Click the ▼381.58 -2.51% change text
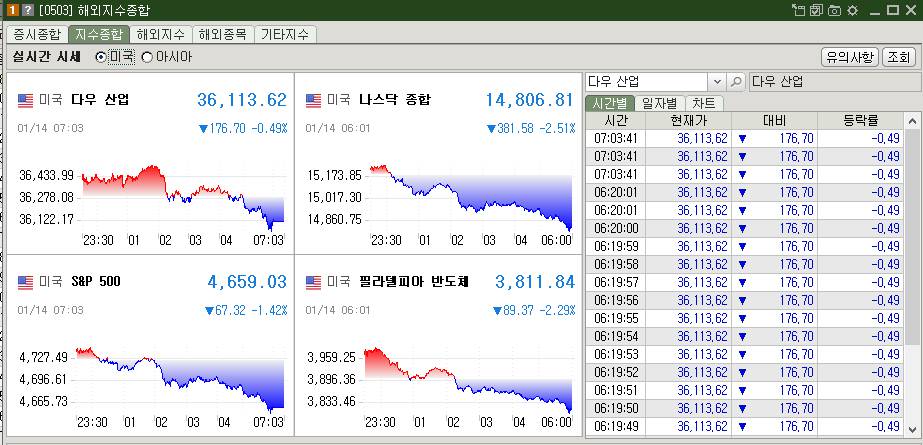923x445 pixels. [x=530, y=128]
